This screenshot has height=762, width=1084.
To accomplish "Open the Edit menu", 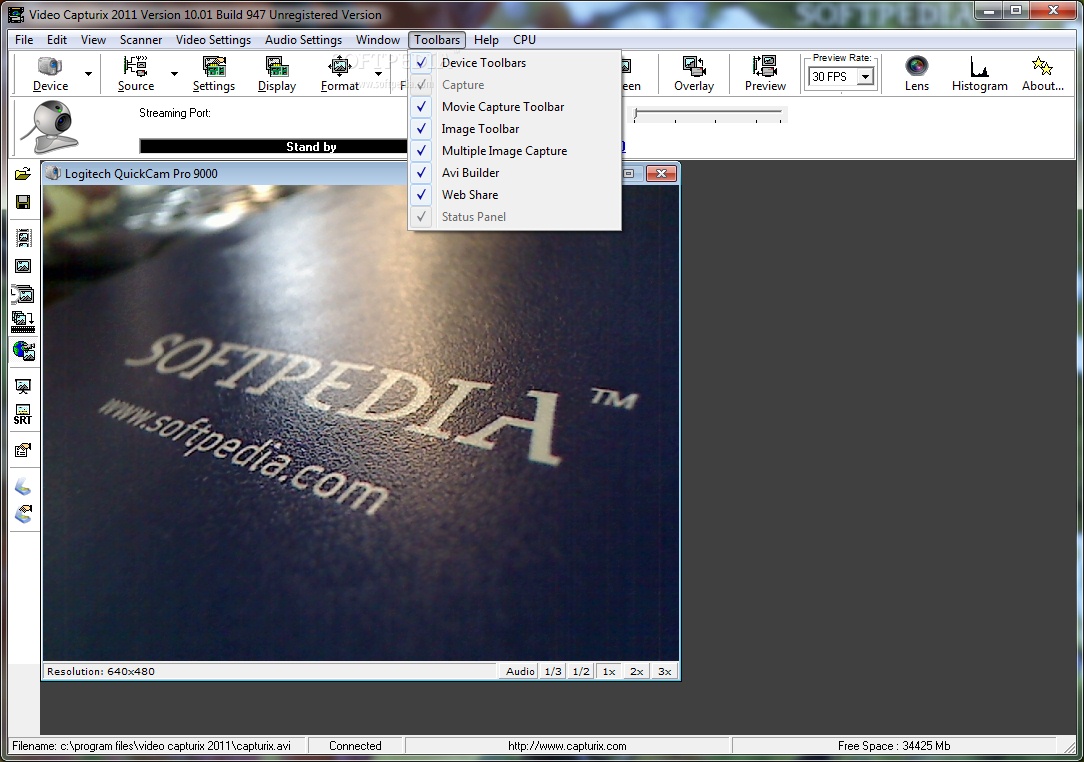I will tap(57, 39).
